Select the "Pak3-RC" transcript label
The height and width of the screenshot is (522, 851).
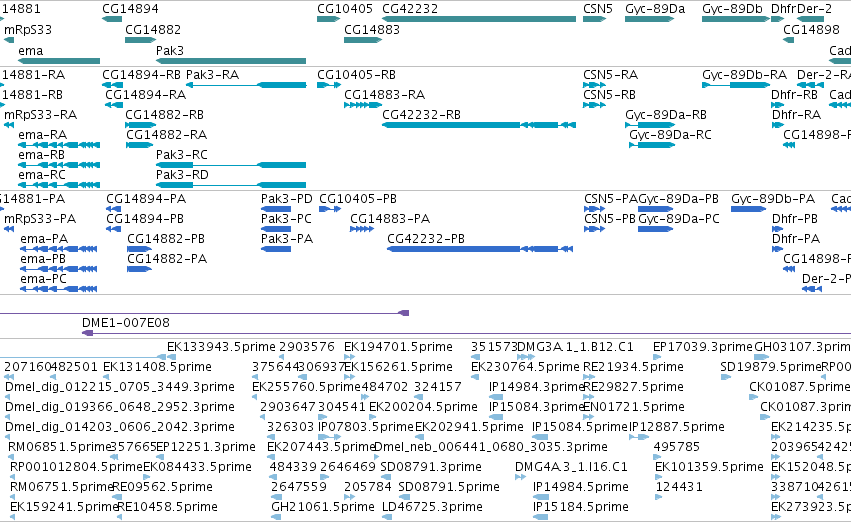pyautogui.click(x=181, y=155)
